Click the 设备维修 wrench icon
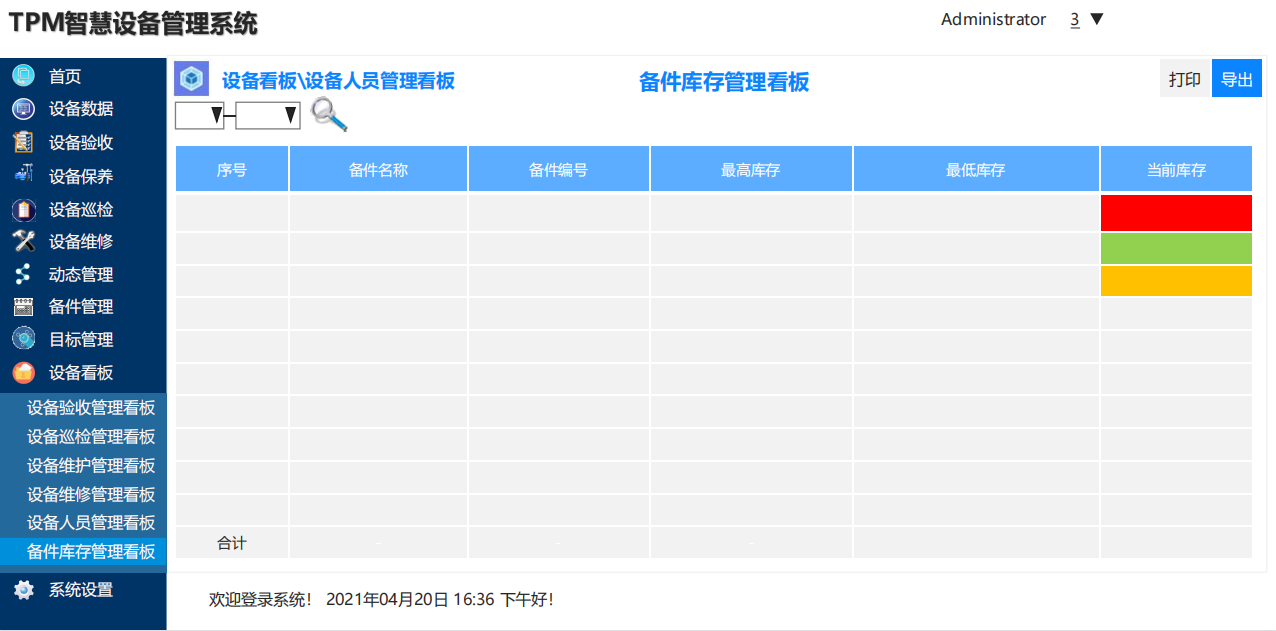 click(24, 241)
